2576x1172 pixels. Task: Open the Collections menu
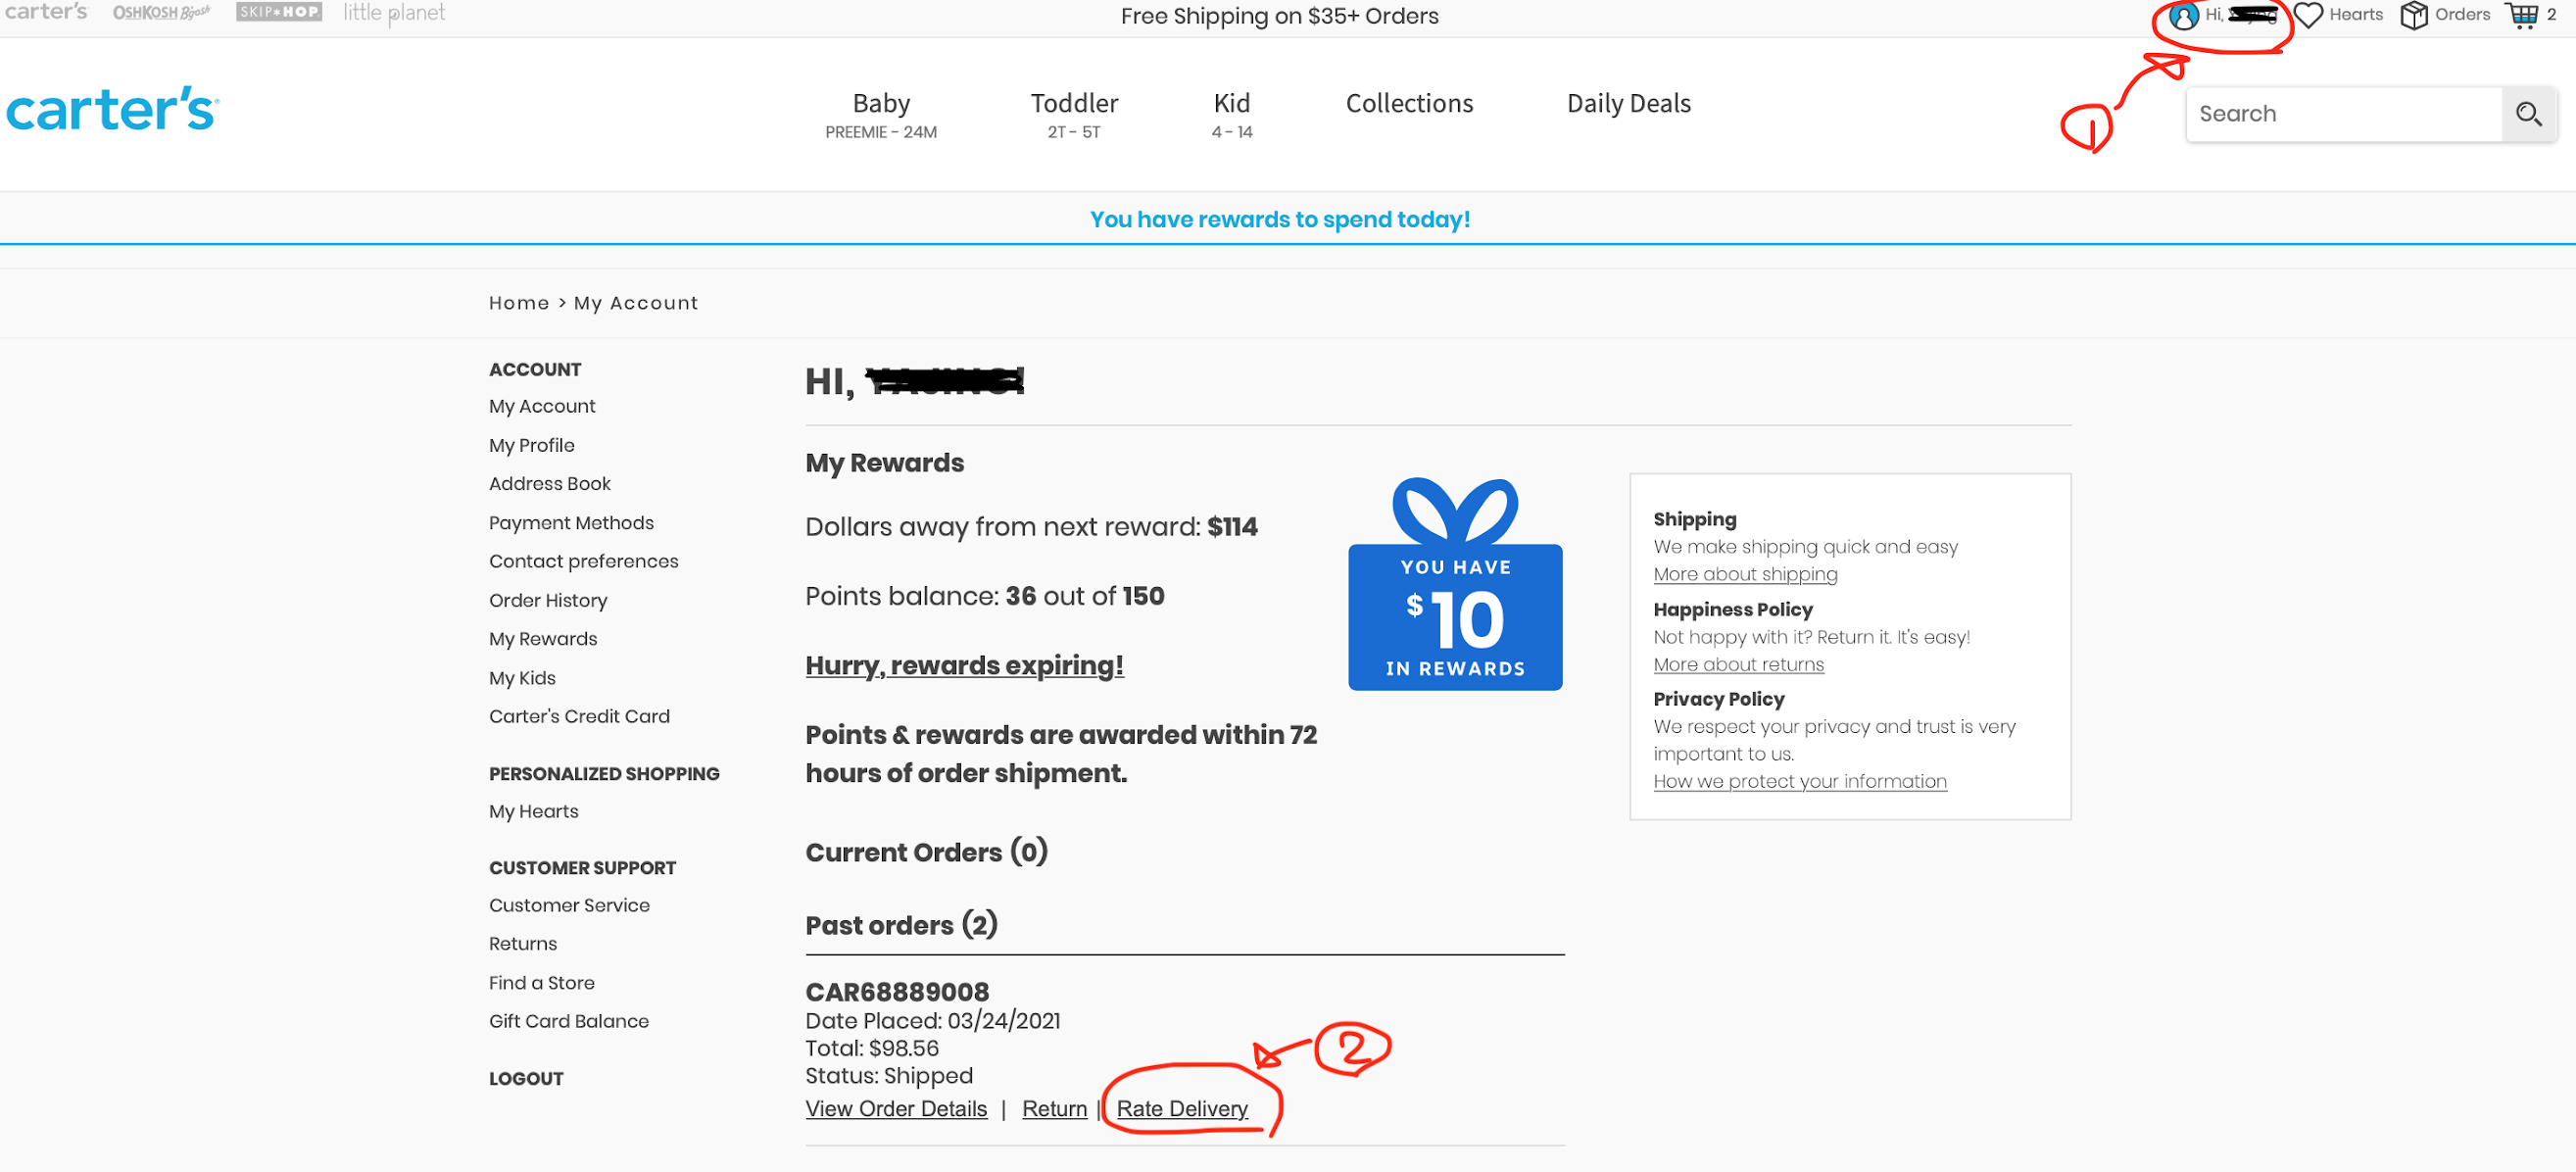click(1408, 103)
